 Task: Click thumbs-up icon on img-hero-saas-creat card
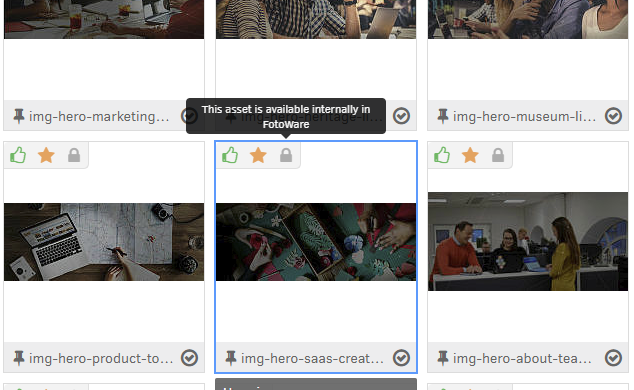(230, 155)
